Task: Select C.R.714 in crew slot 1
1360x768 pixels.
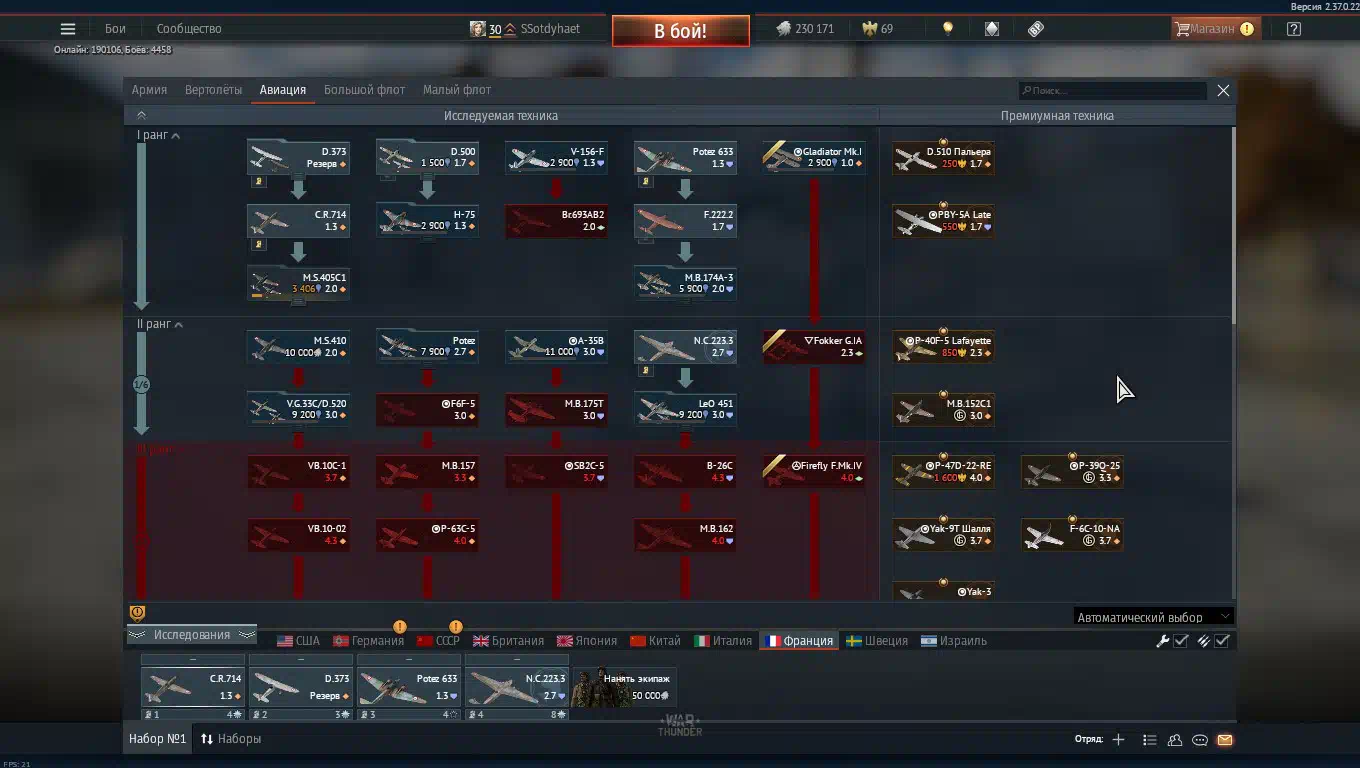Action: pos(193,687)
